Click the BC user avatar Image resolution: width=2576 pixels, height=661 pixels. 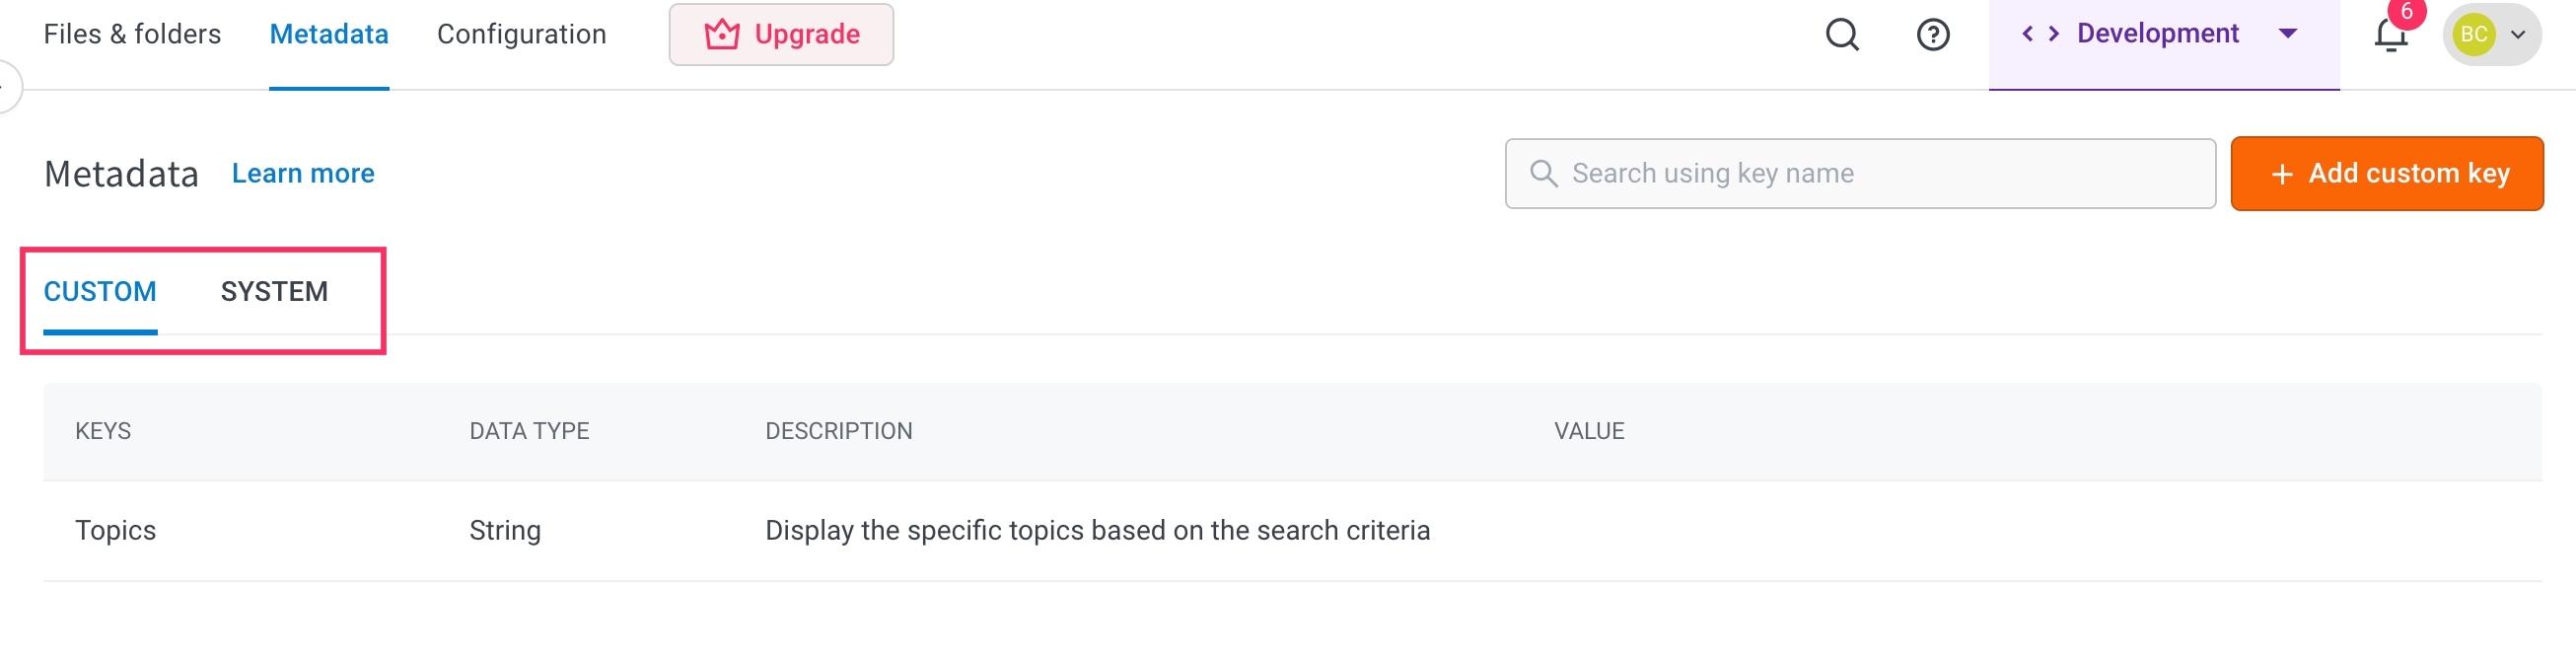pyautogui.click(x=2473, y=35)
